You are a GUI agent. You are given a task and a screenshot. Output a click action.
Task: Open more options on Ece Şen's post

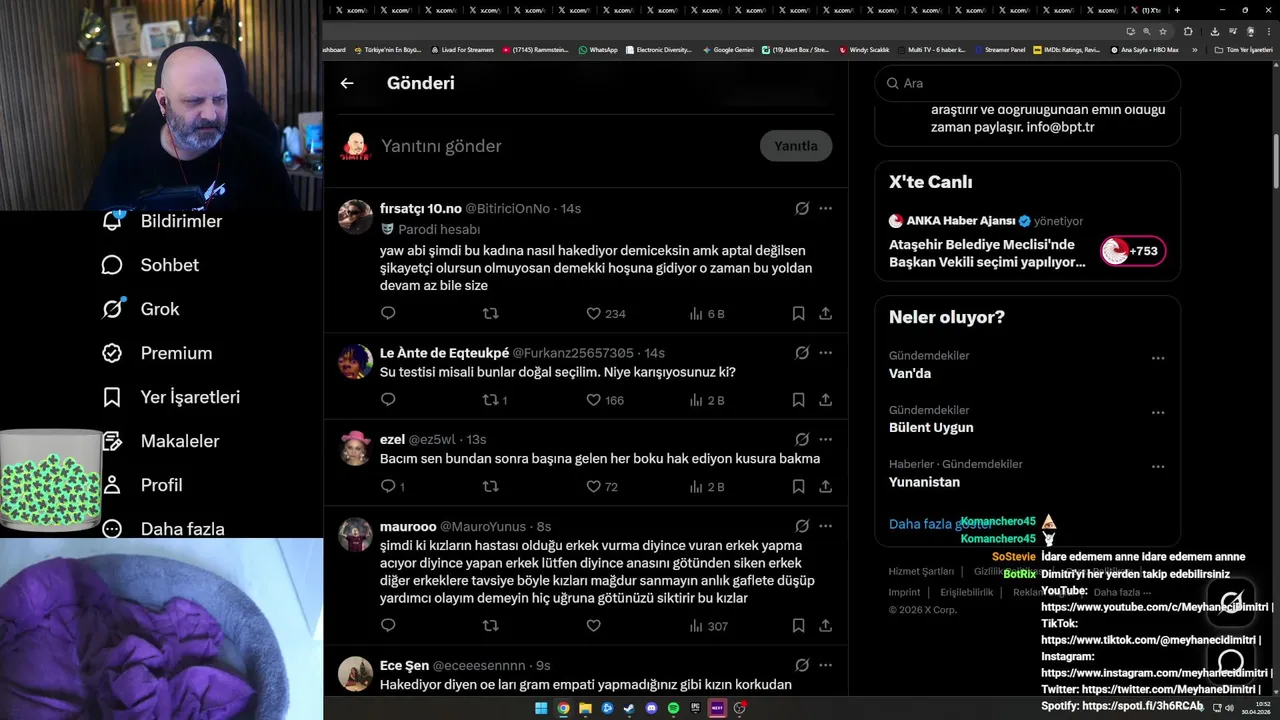coord(825,665)
